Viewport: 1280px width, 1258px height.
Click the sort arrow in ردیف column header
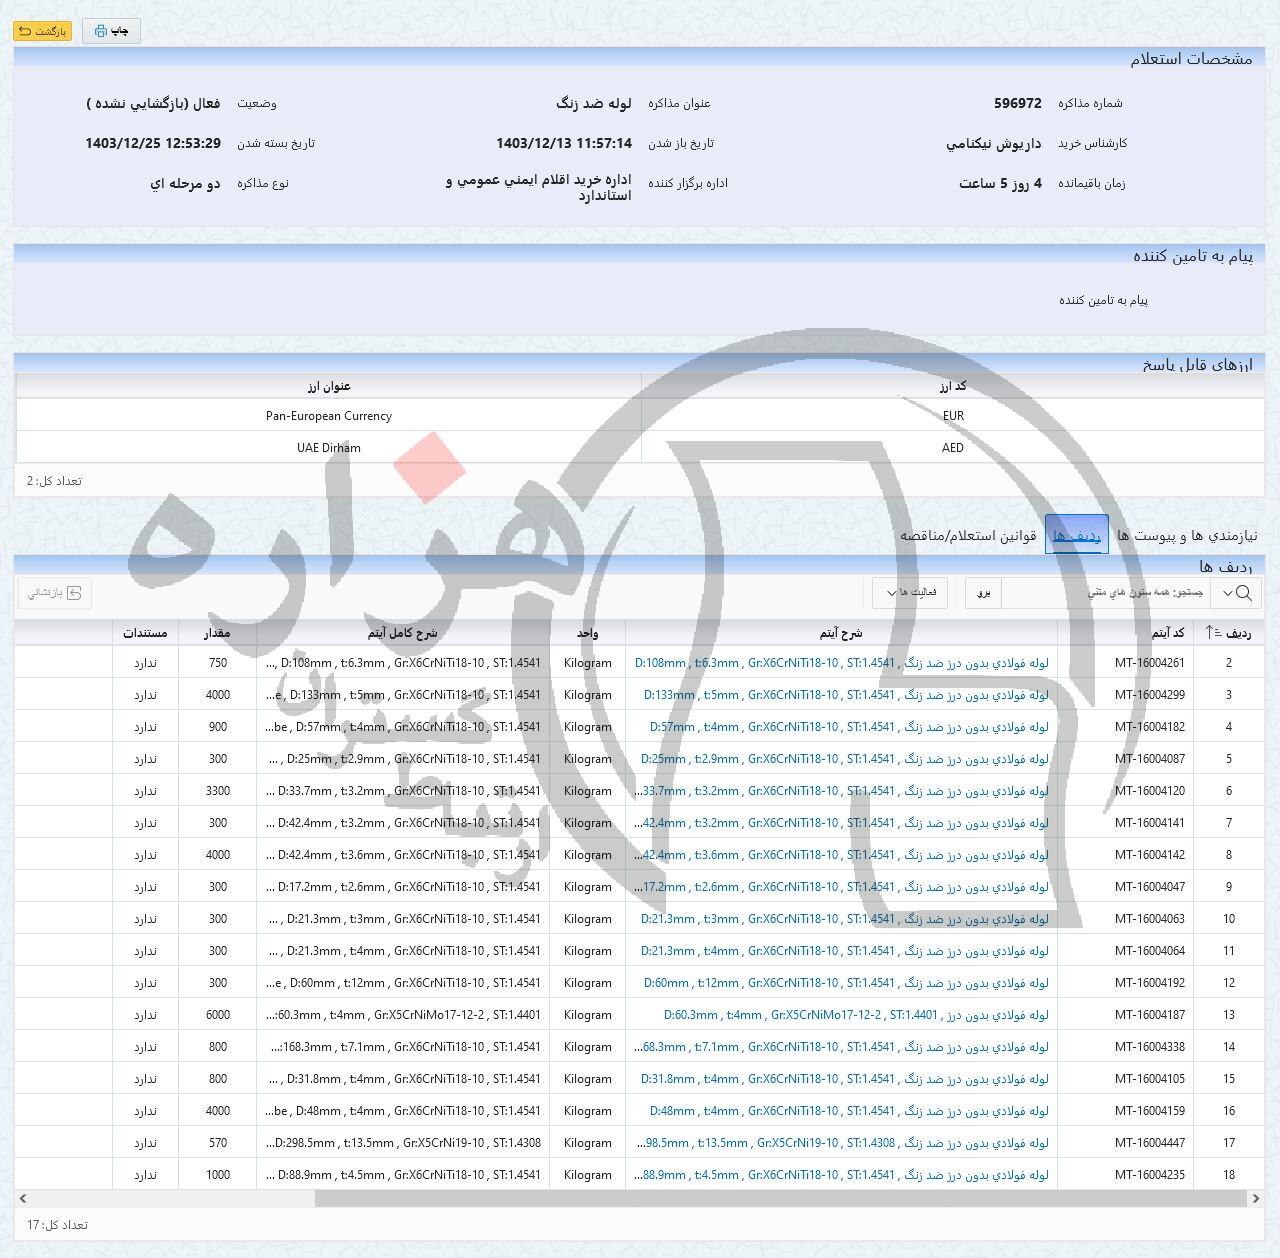[x=1211, y=633]
